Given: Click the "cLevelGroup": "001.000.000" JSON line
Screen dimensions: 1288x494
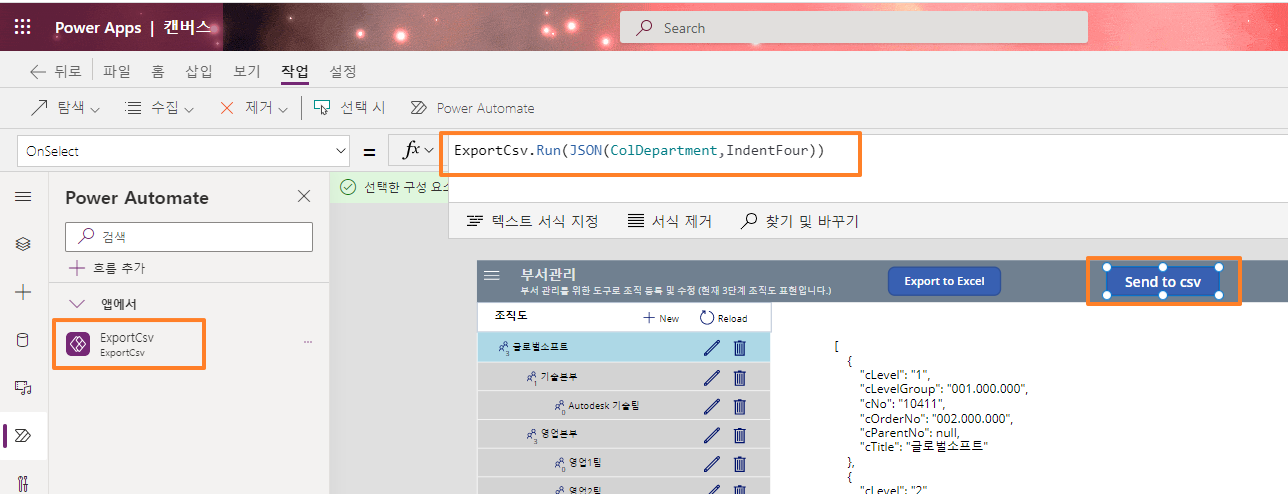Looking at the screenshot, I should (x=943, y=389).
